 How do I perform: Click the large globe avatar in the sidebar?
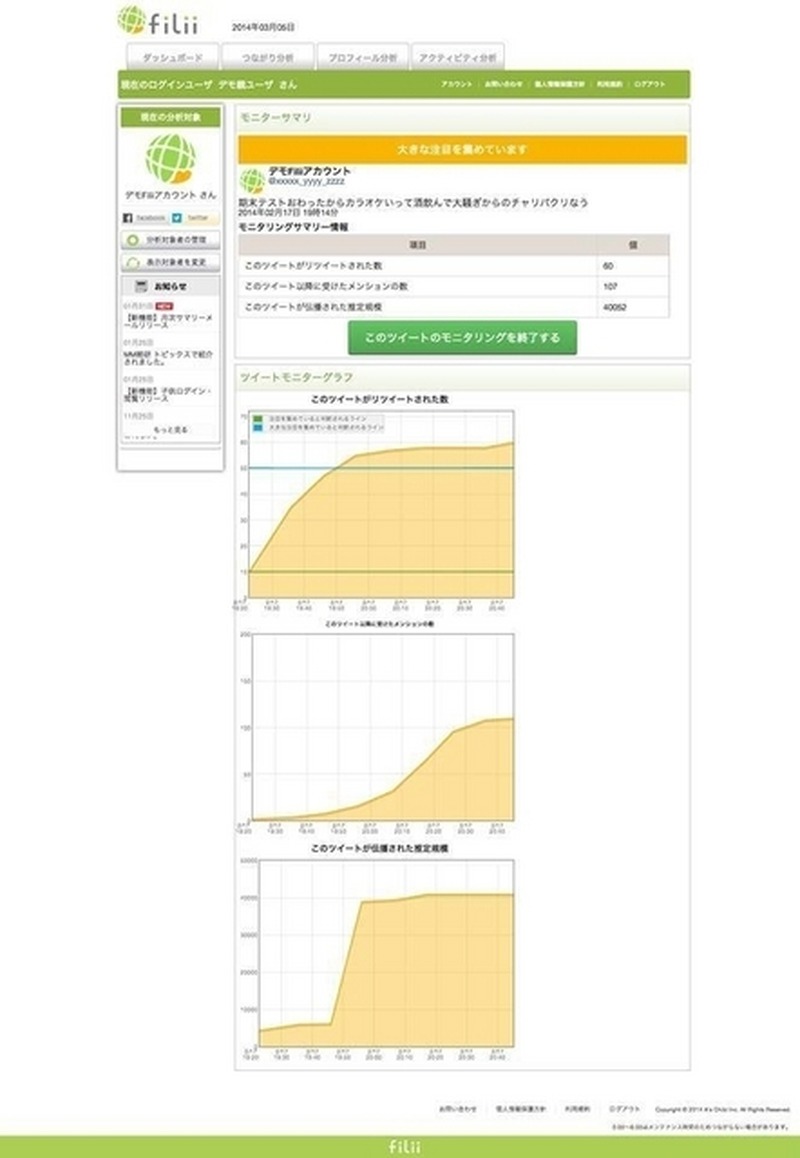(170, 159)
